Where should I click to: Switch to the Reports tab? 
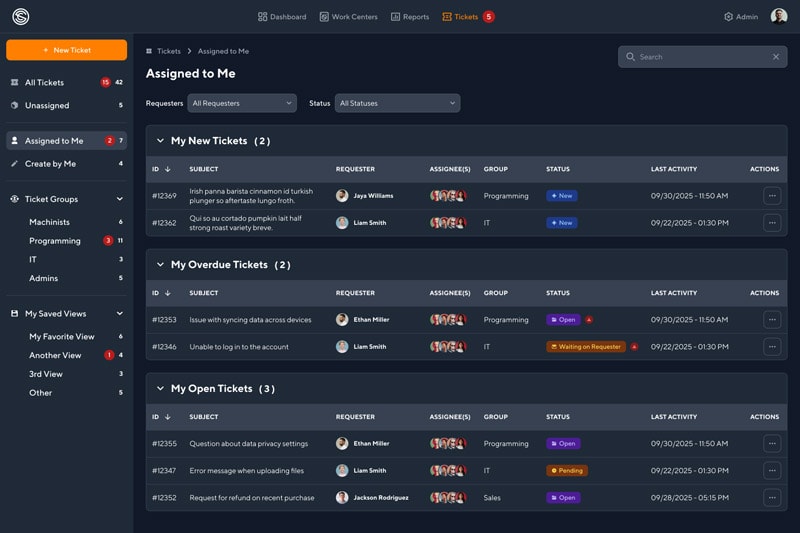click(x=410, y=17)
